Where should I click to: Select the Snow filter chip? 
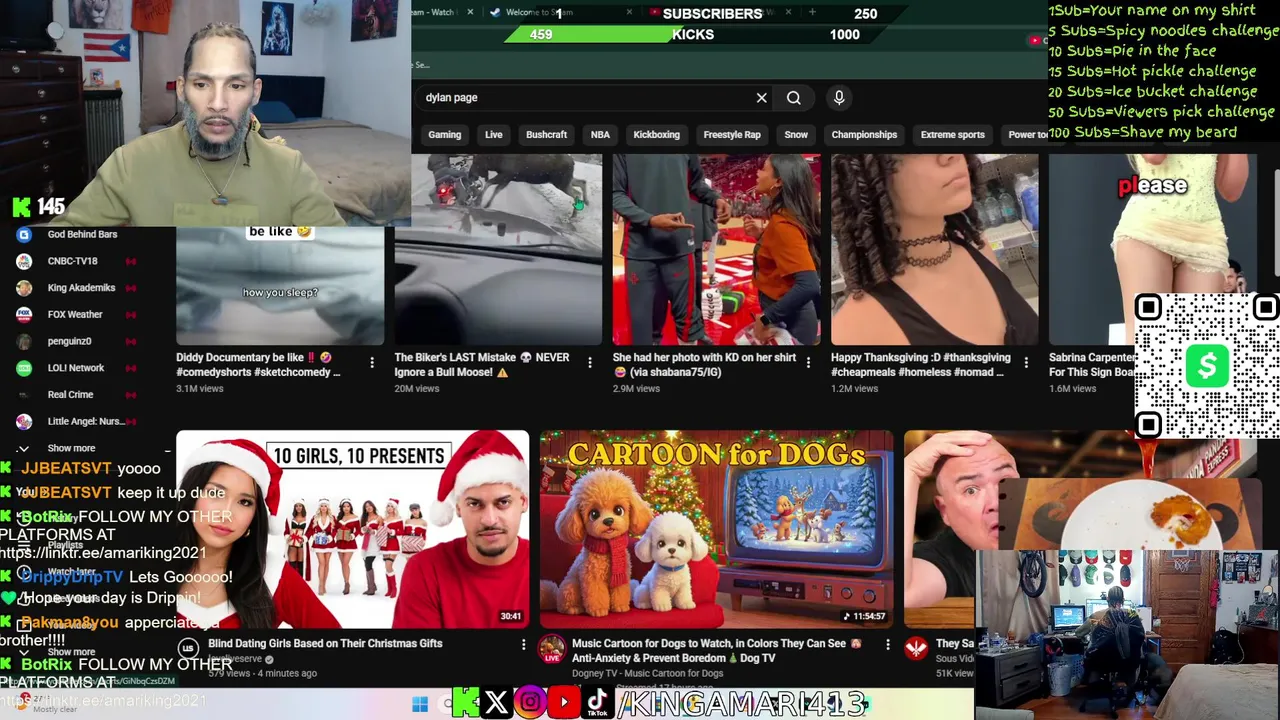tap(796, 134)
